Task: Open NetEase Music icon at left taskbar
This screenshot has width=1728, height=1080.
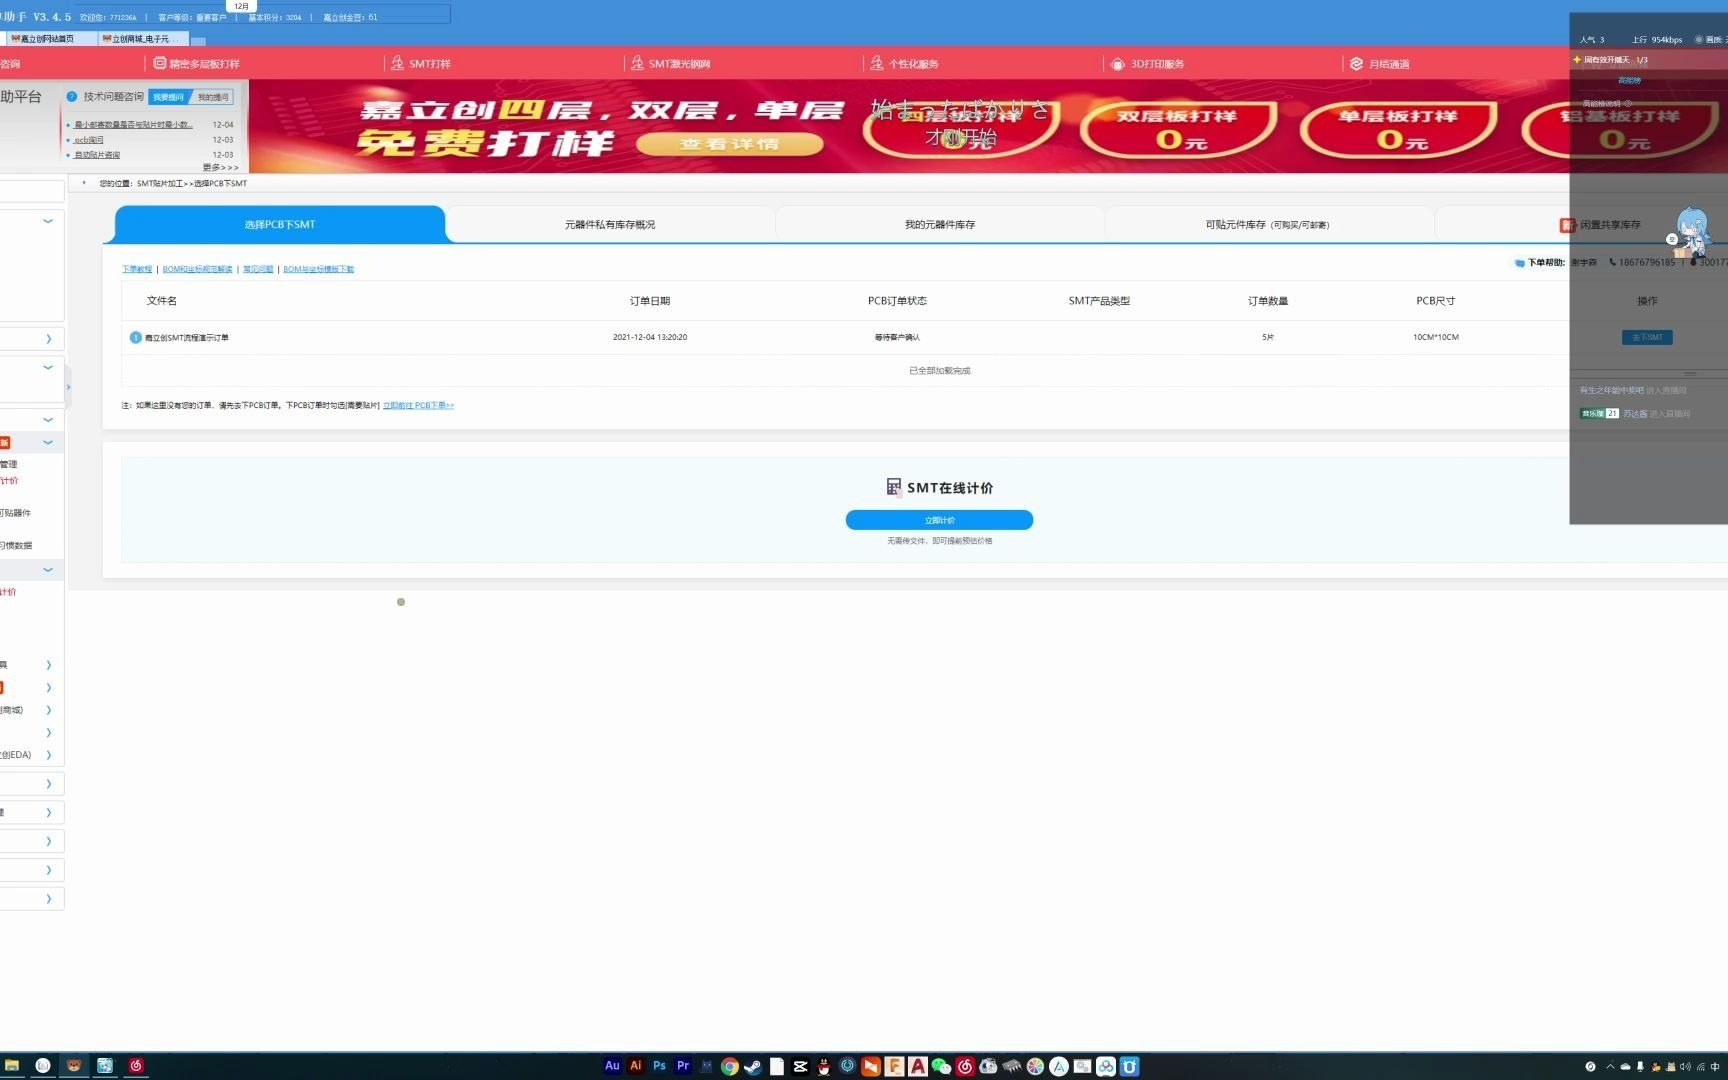Action: 136,1066
